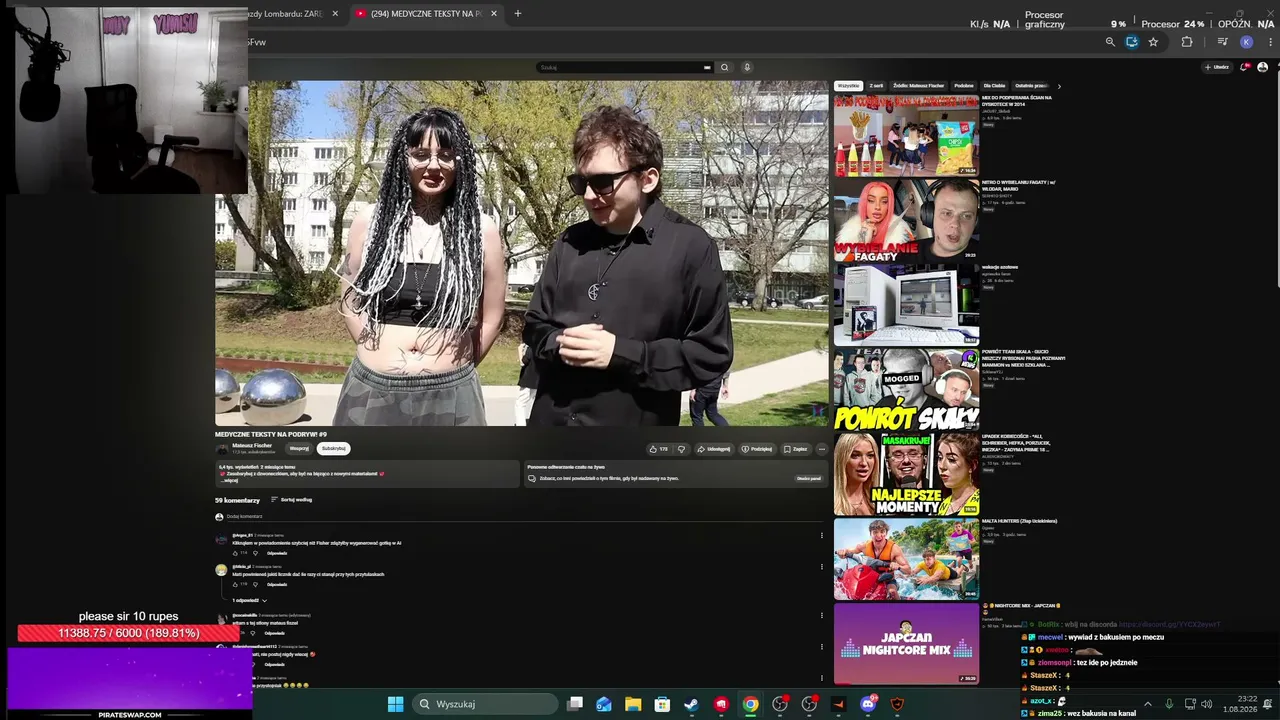The width and height of the screenshot is (1280, 720).
Task: Open the YouTube account avatar menu
Action: click(x=1262, y=67)
